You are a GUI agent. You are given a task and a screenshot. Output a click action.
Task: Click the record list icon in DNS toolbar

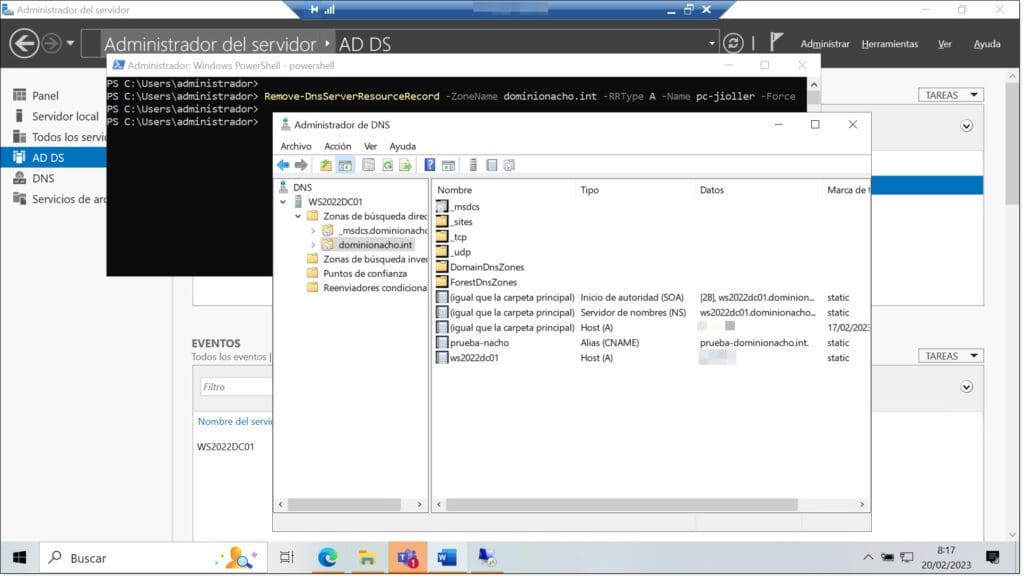click(x=492, y=165)
